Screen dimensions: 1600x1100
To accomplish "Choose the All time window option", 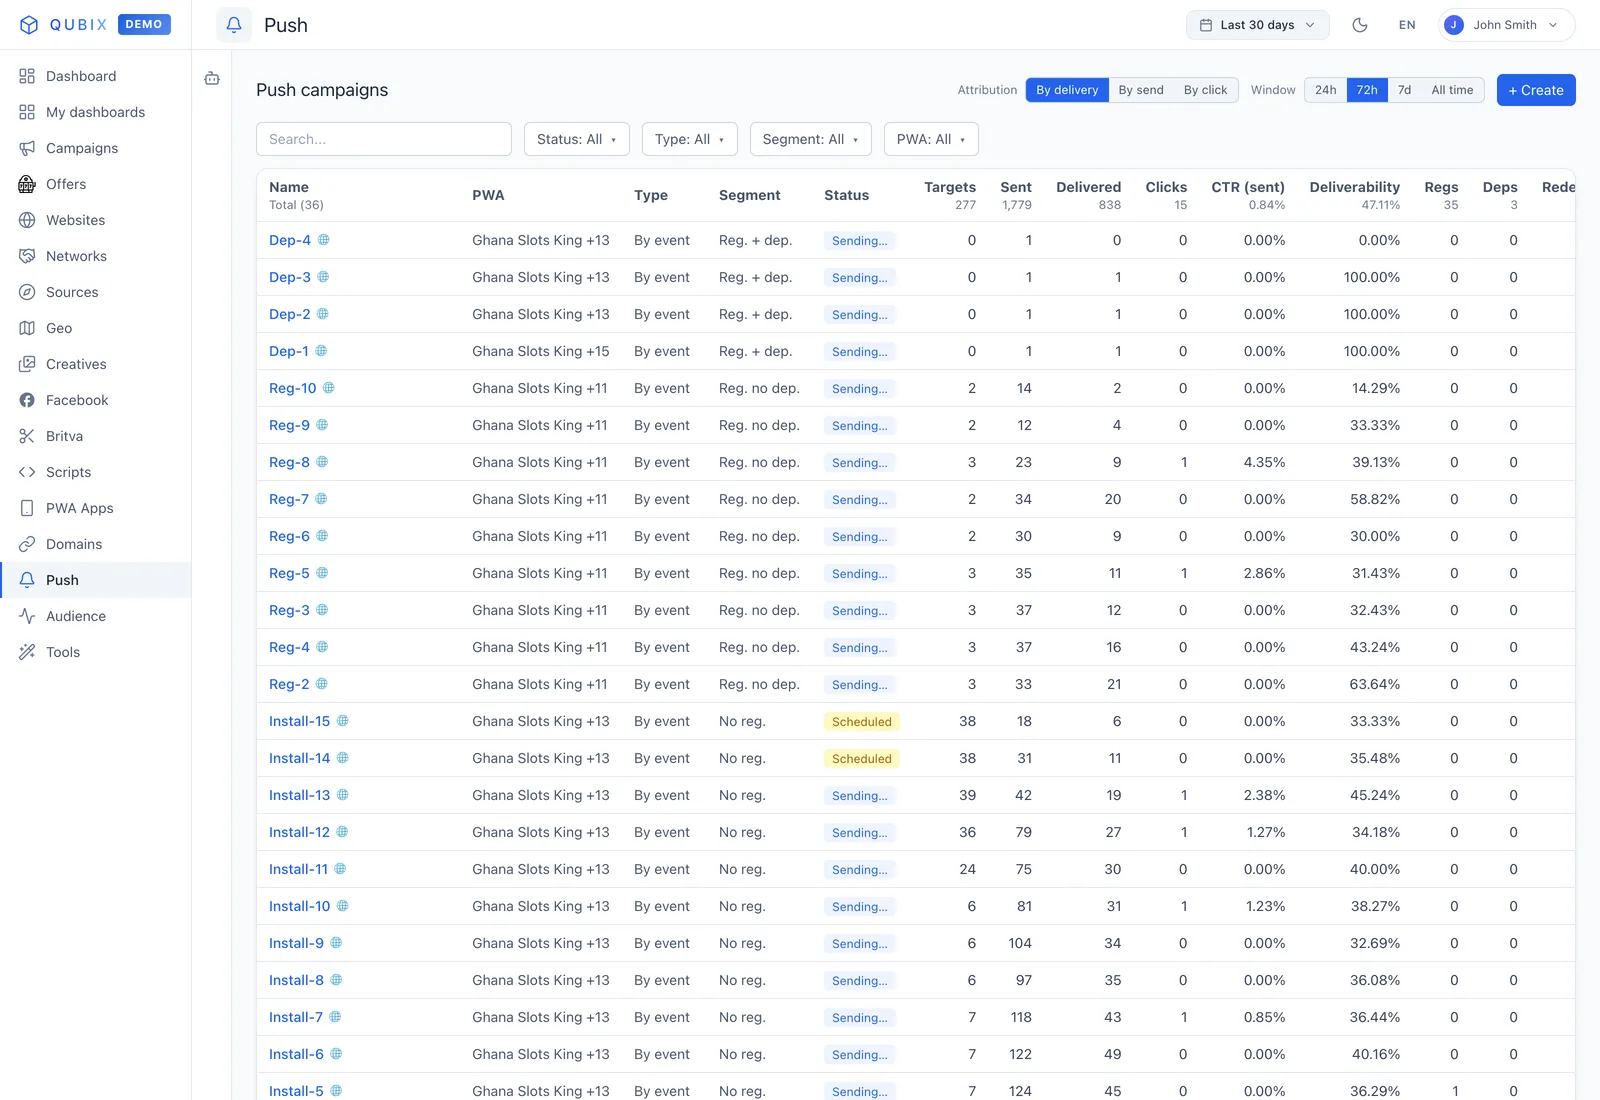I will point(1452,90).
